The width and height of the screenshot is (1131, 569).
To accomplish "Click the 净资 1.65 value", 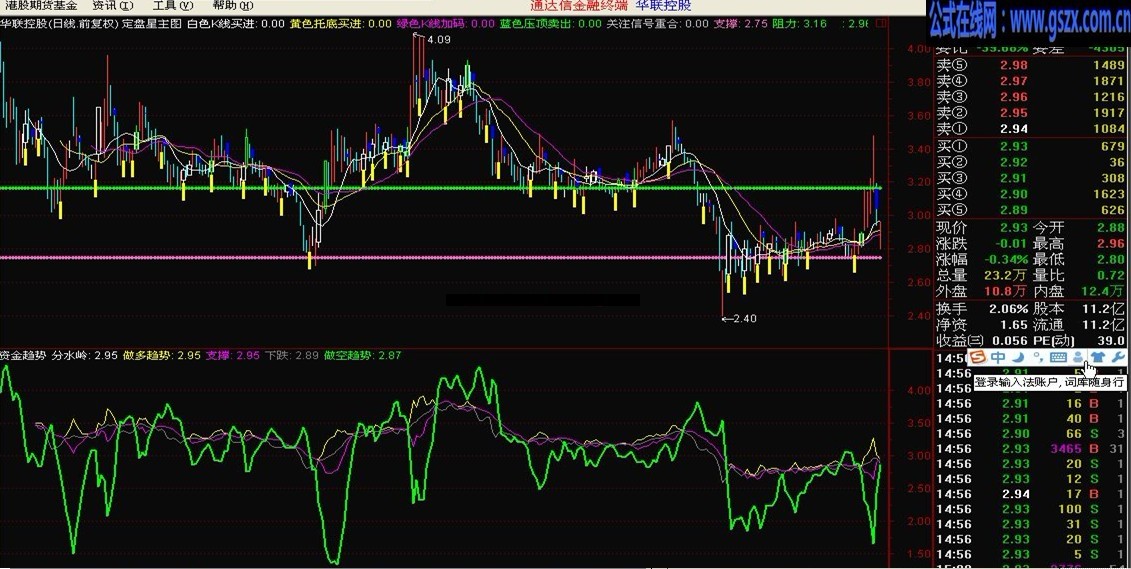I will (1014, 325).
